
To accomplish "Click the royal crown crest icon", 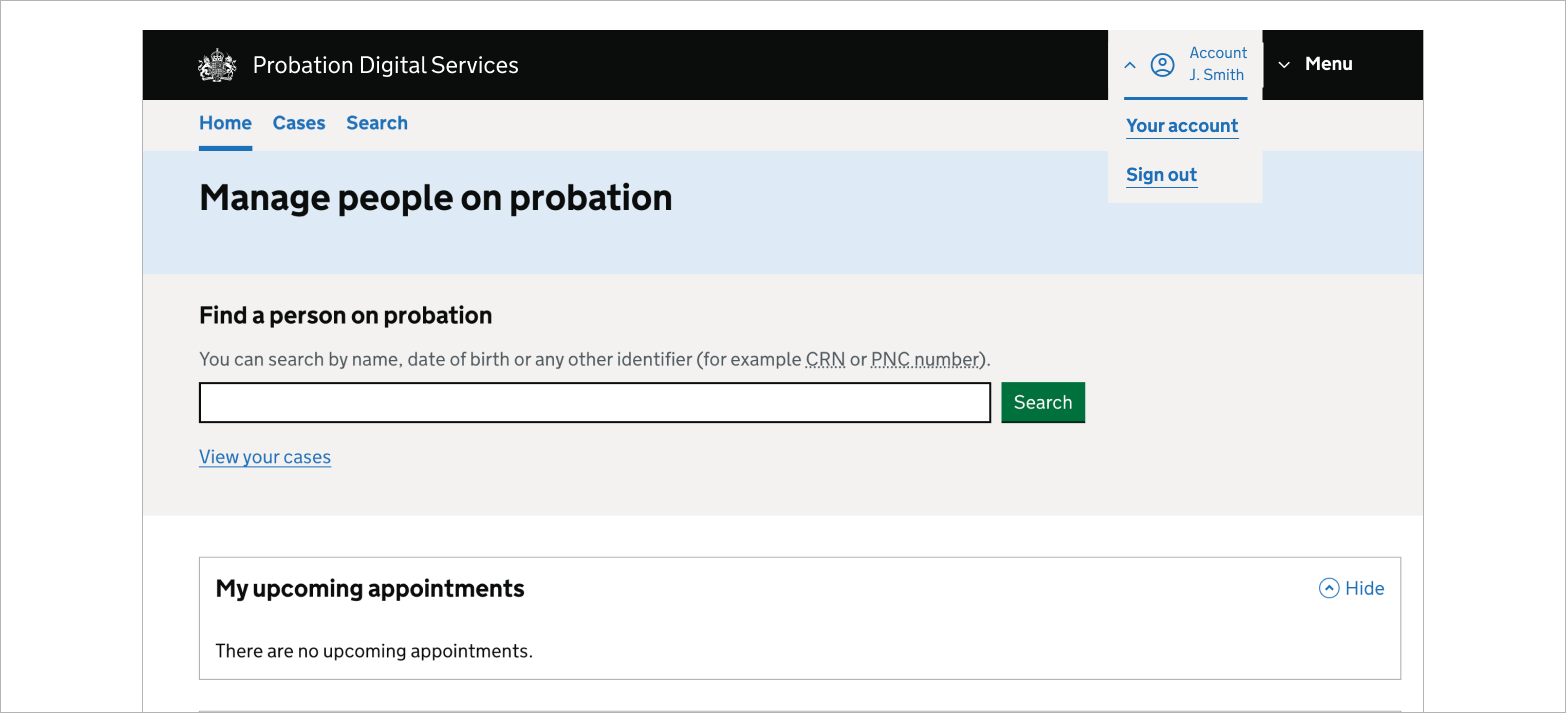I will [216, 64].
